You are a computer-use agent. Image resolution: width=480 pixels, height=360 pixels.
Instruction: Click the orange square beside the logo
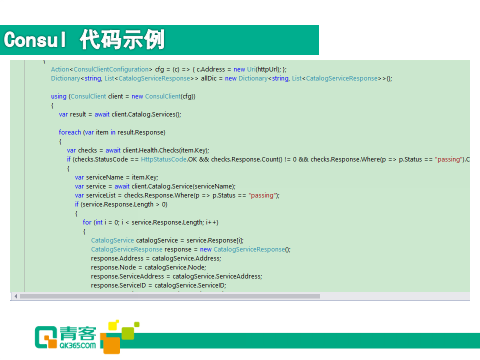111,343
